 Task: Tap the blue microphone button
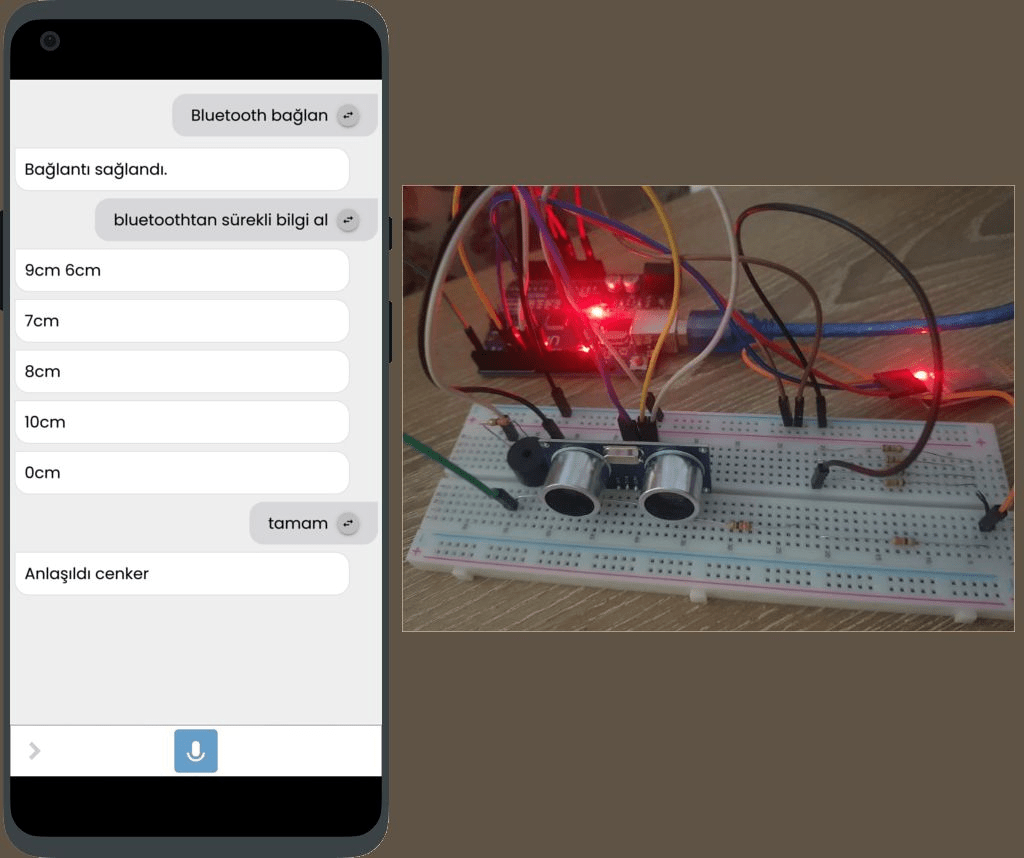(196, 751)
